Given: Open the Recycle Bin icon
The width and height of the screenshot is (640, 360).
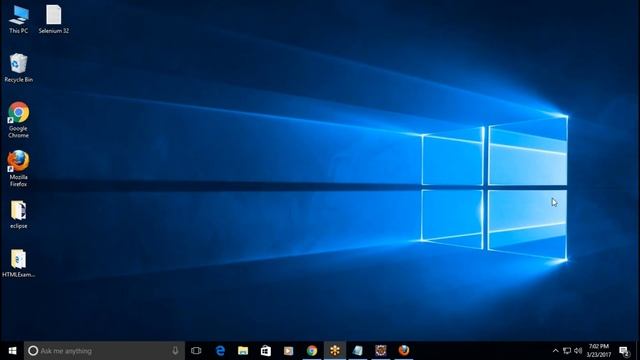Looking at the screenshot, I should 18,68.
